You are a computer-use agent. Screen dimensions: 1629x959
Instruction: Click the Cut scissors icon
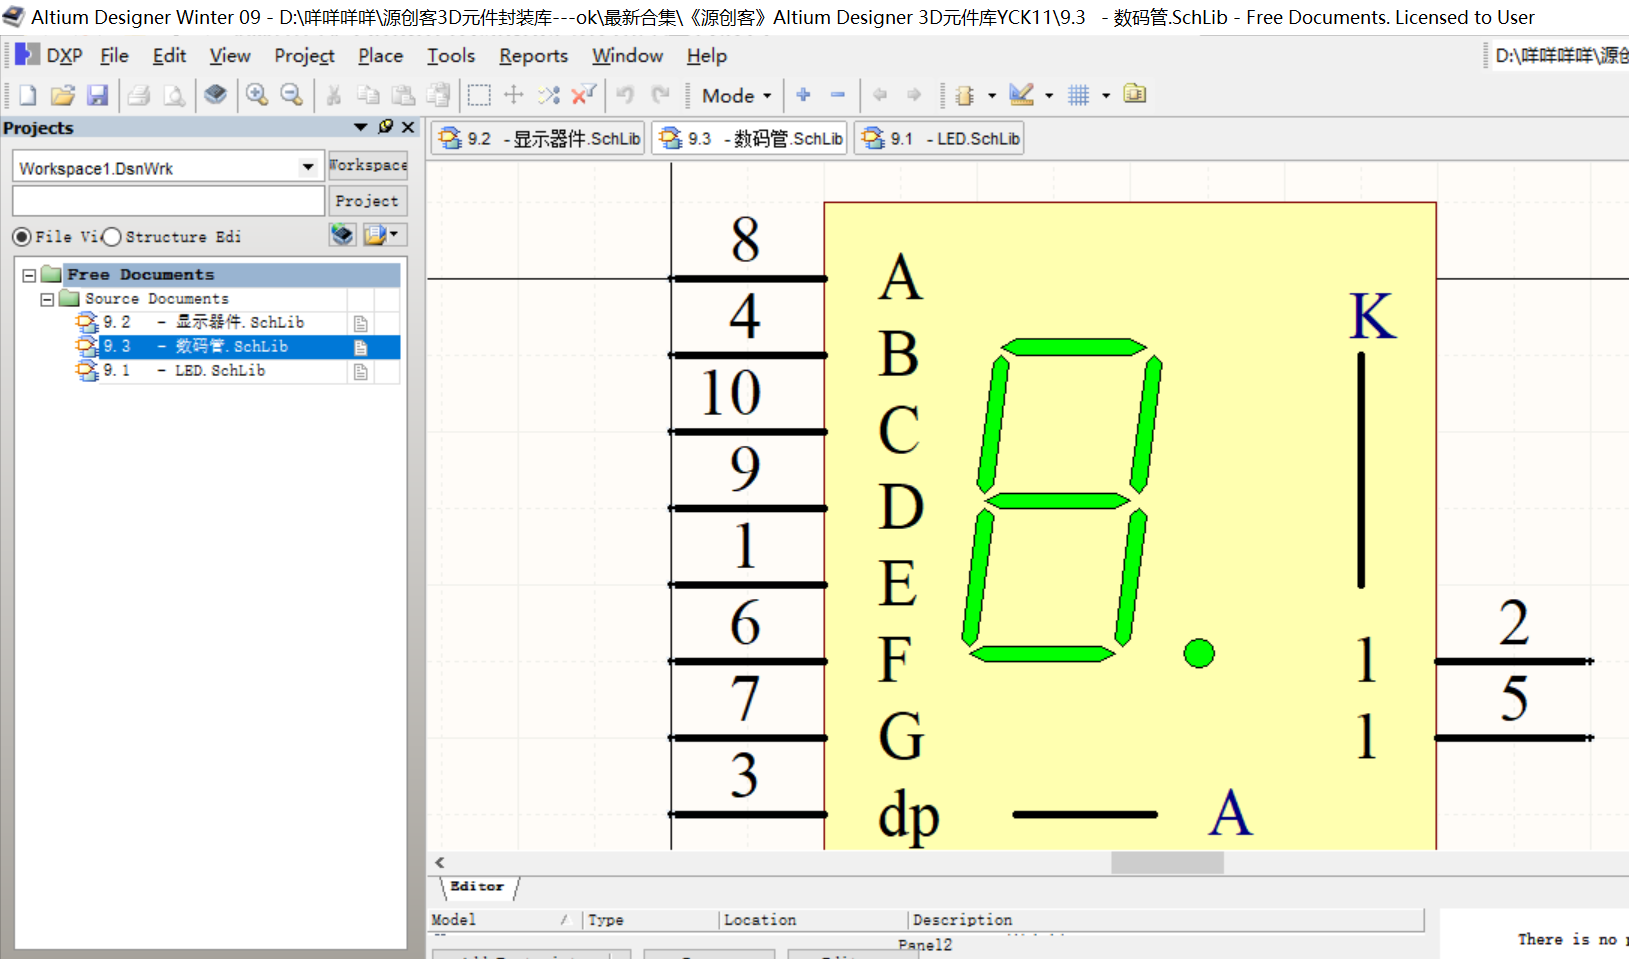click(334, 95)
